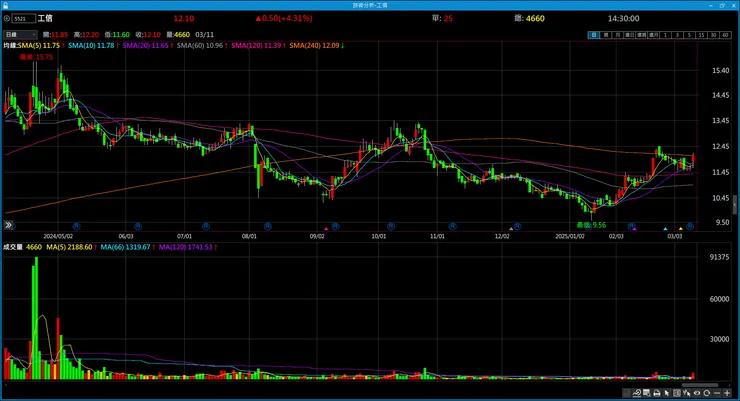This screenshot has height=401, width=740.
Task: Click the 最低 9.56 low price annotation
Action: pos(591,225)
